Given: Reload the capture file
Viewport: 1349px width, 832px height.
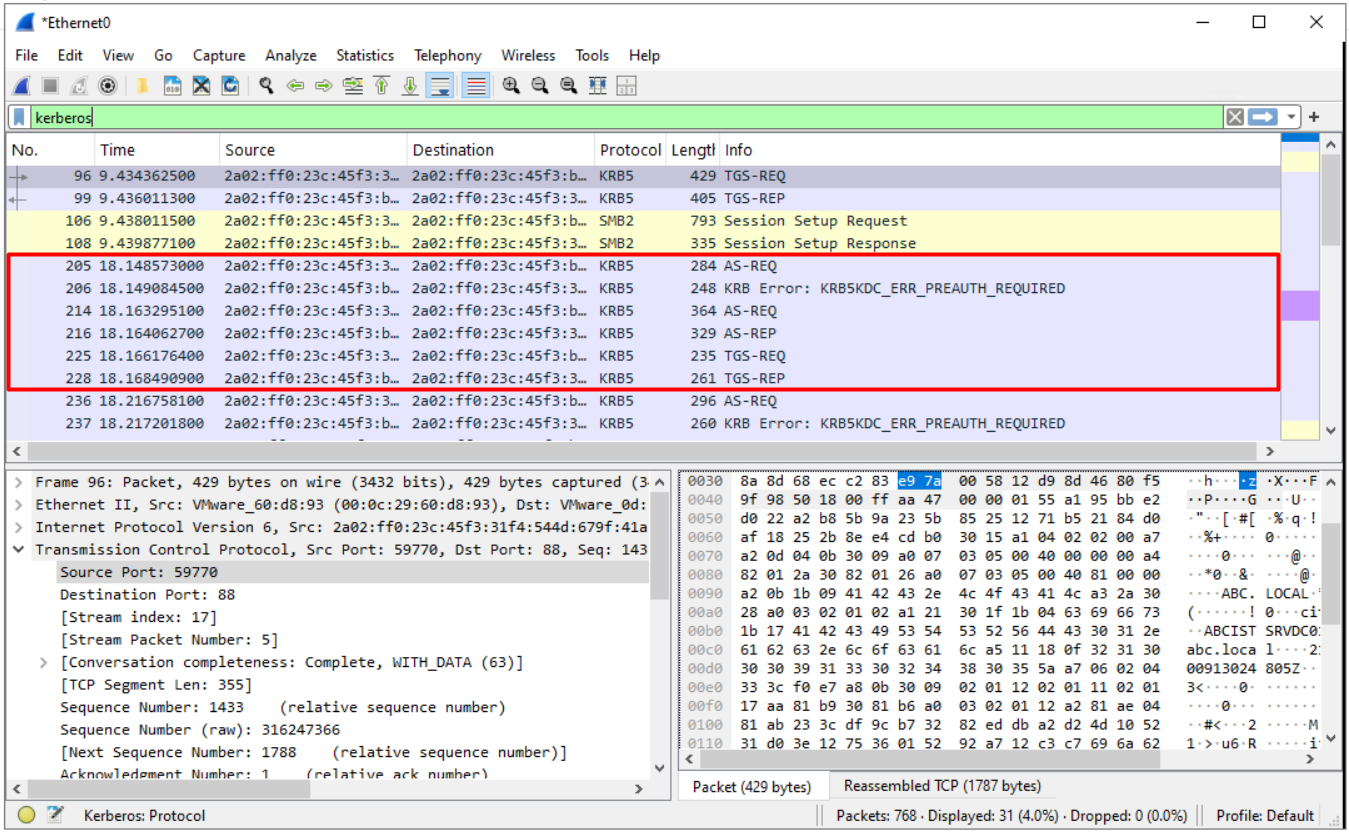Looking at the screenshot, I should point(230,86).
